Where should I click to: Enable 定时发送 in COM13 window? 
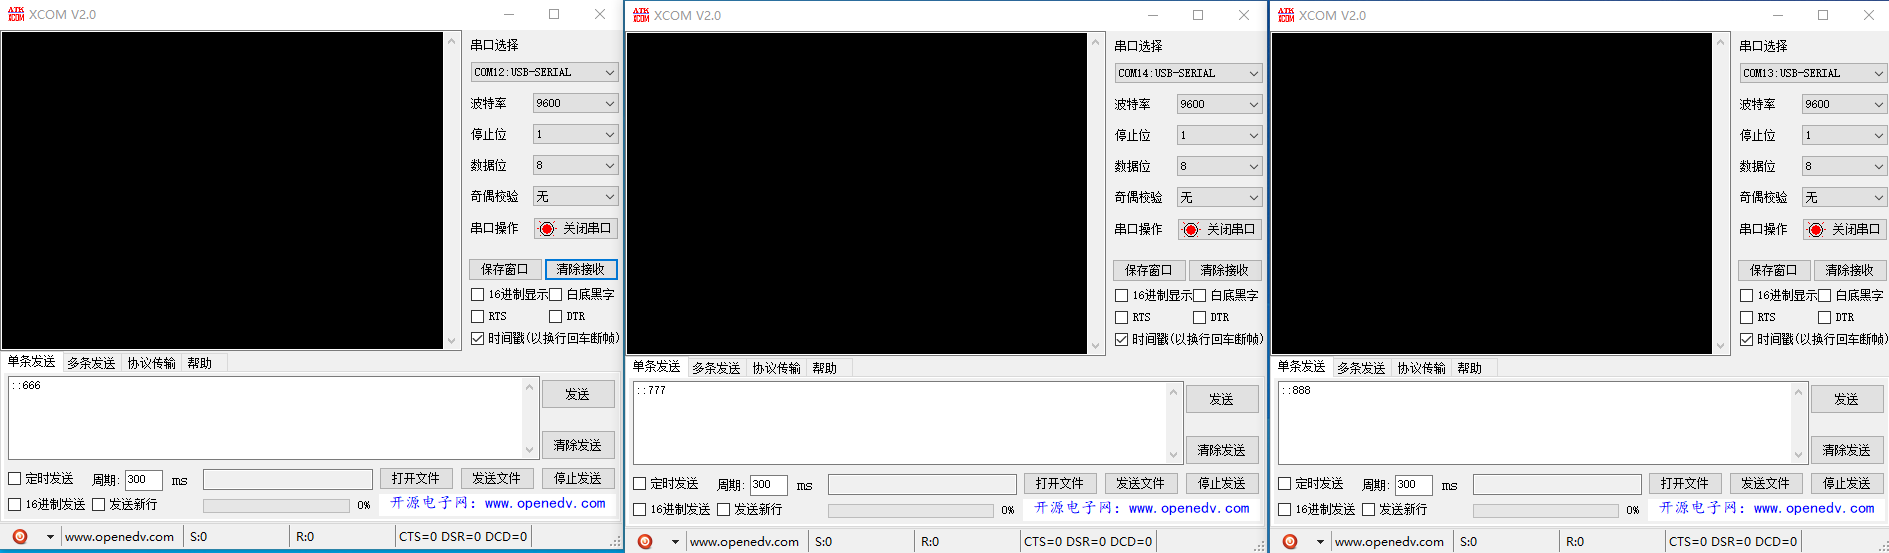point(1285,483)
